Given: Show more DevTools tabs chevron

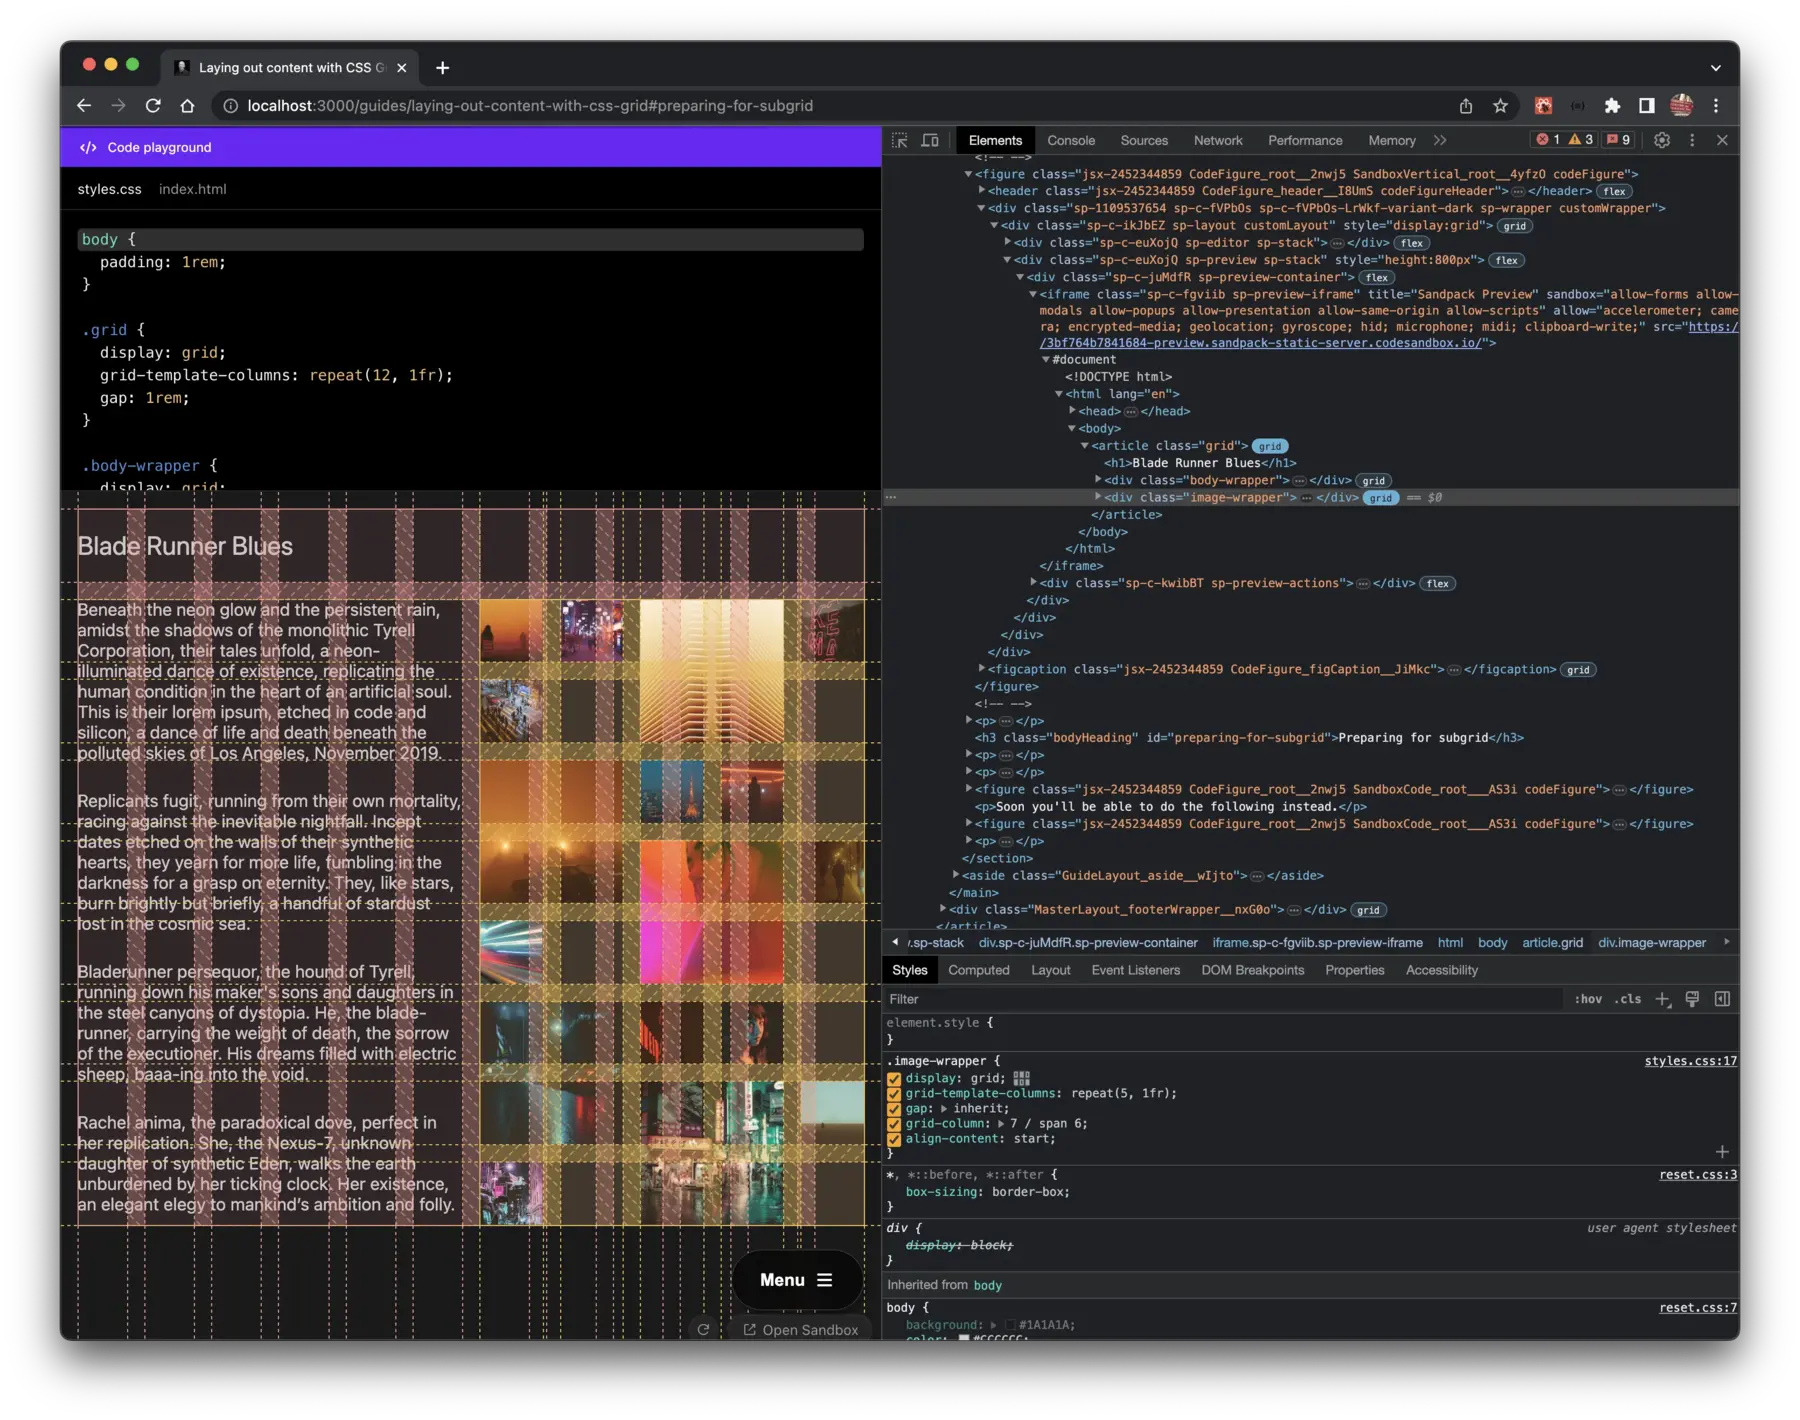Looking at the screenshot, I should [x=1440, y=140].
